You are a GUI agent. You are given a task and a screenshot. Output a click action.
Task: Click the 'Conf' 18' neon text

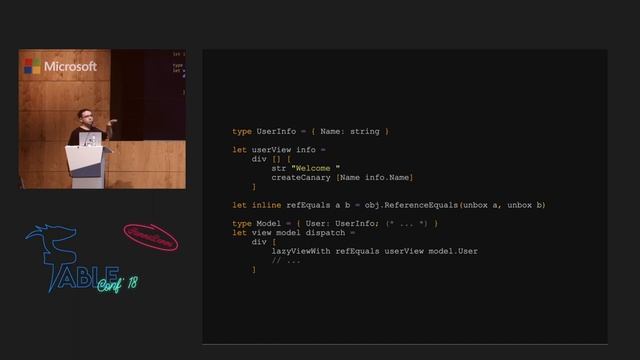118,283
